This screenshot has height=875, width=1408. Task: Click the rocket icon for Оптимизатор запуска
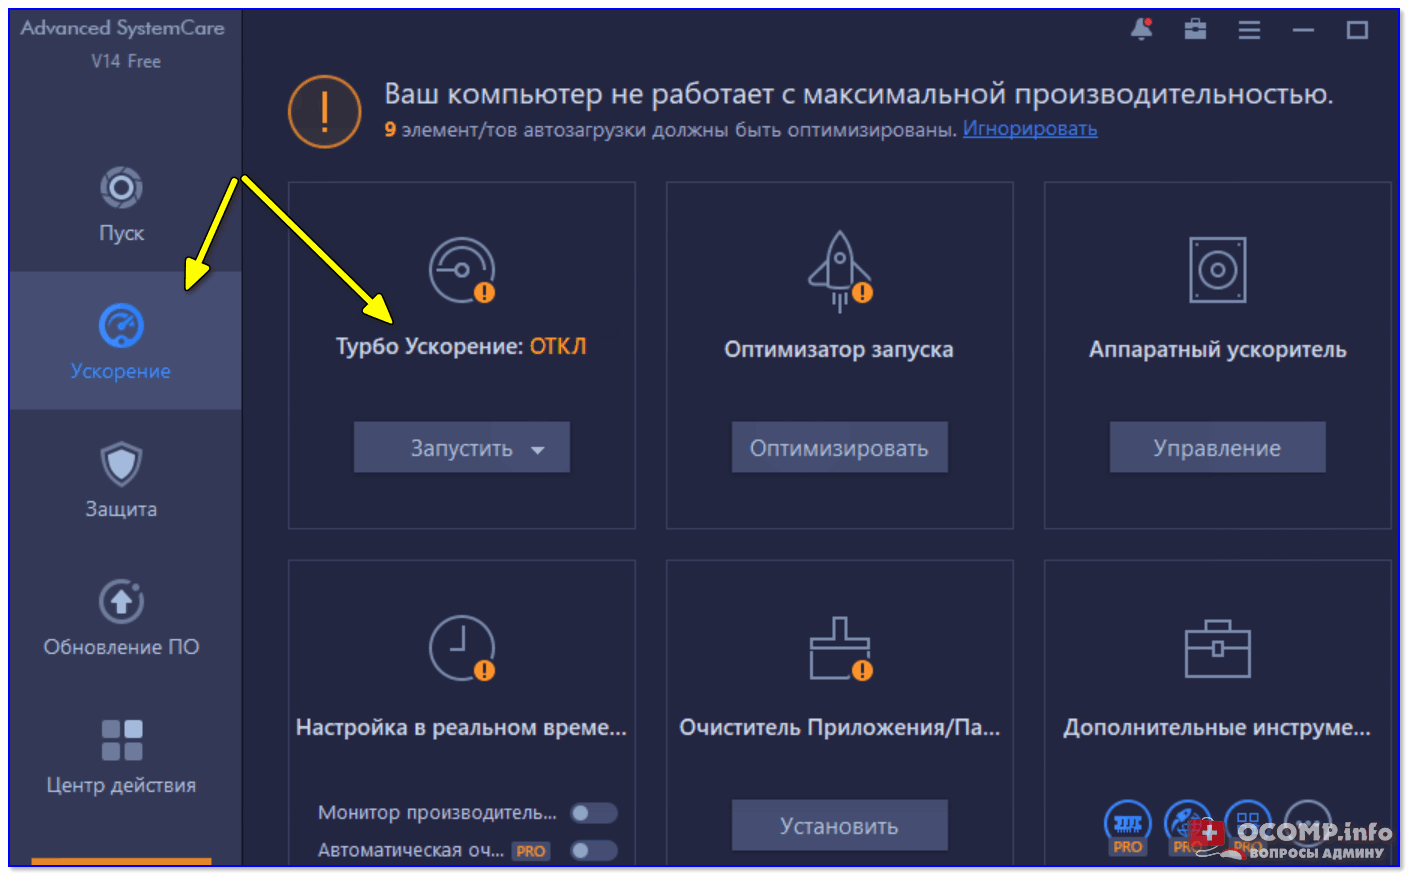[x=839, y=270]
